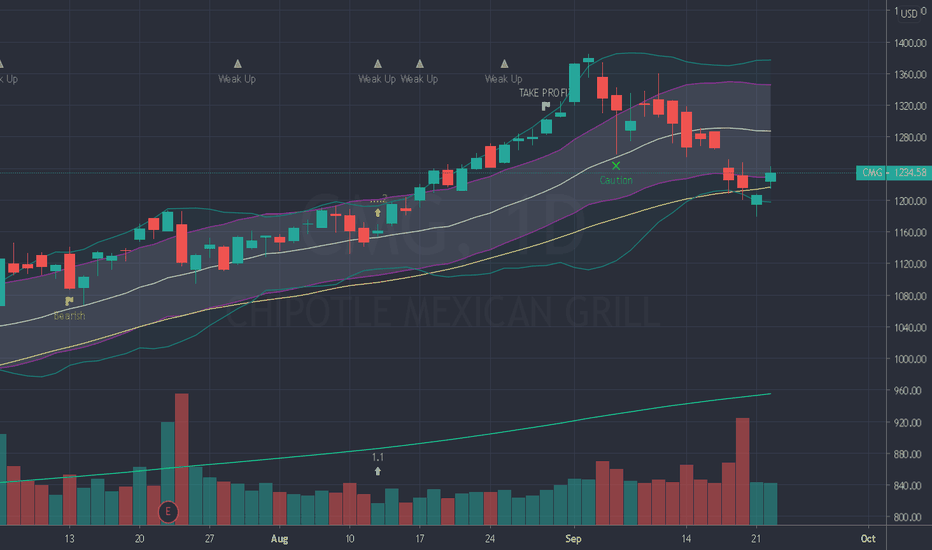Click the 14 date on time axis
This screenshot has height=550, width=932.
[x=686, y=539]
